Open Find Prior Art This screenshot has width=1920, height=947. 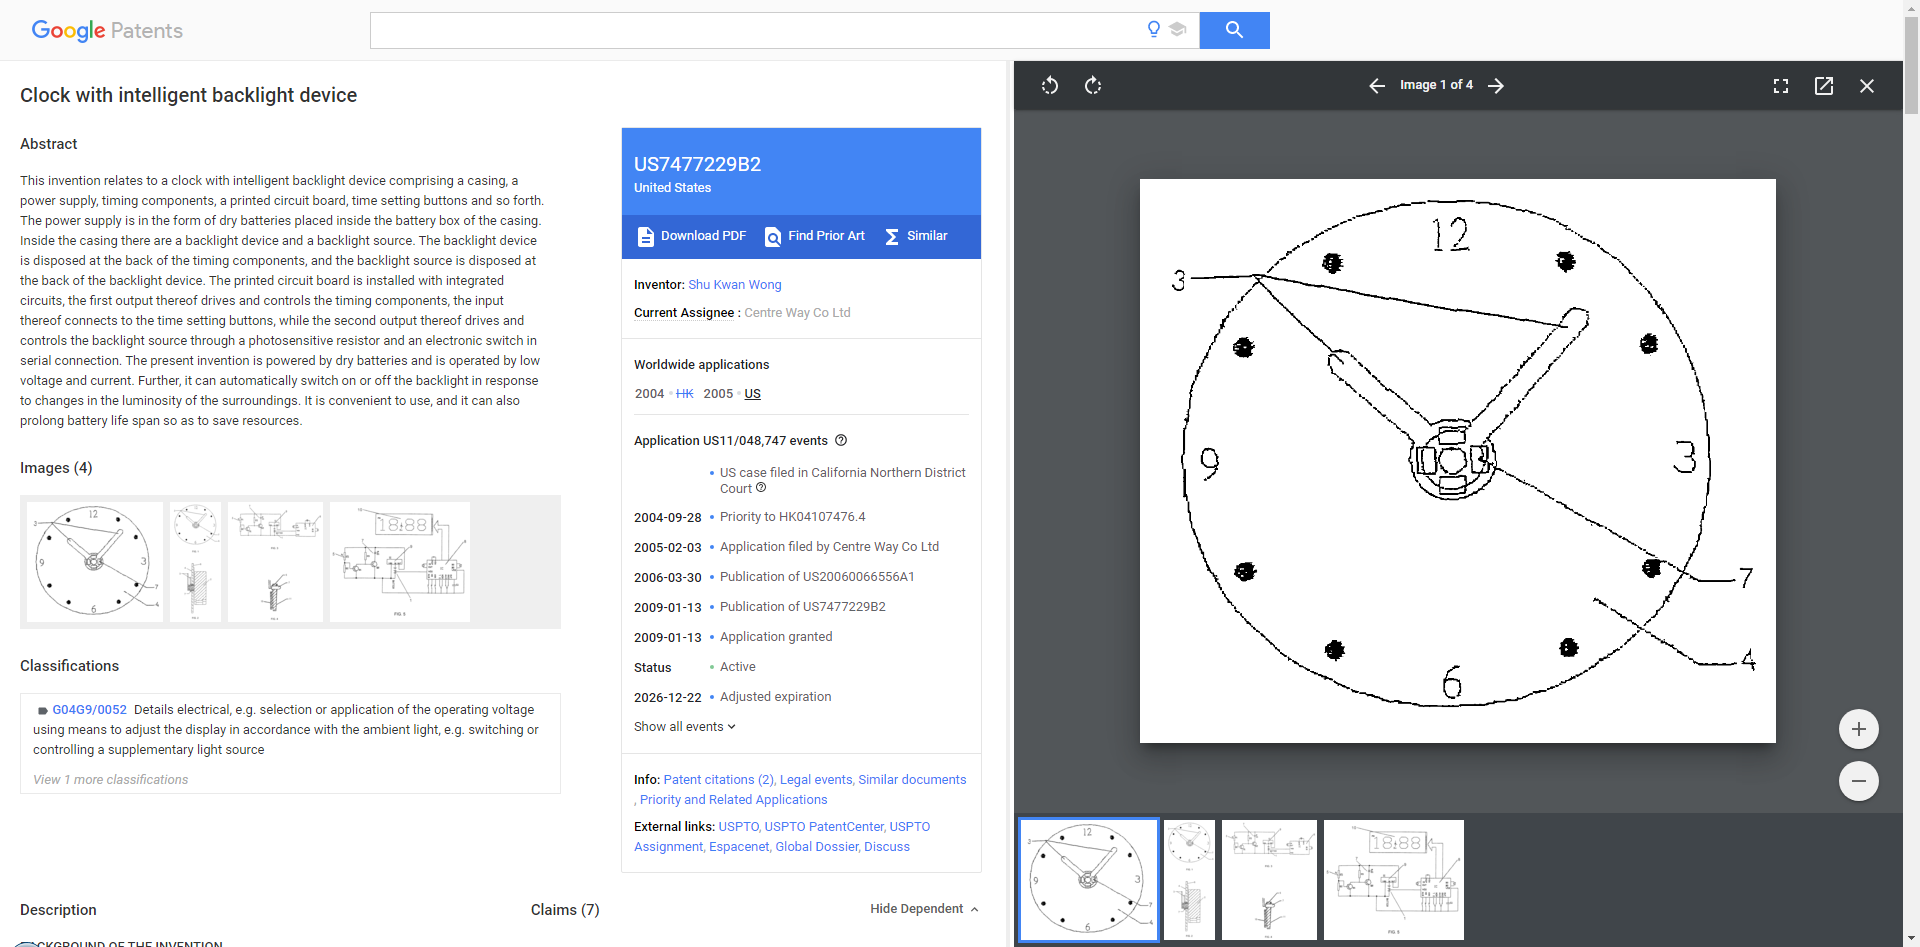pyautogui.click(x=815, y=236)
